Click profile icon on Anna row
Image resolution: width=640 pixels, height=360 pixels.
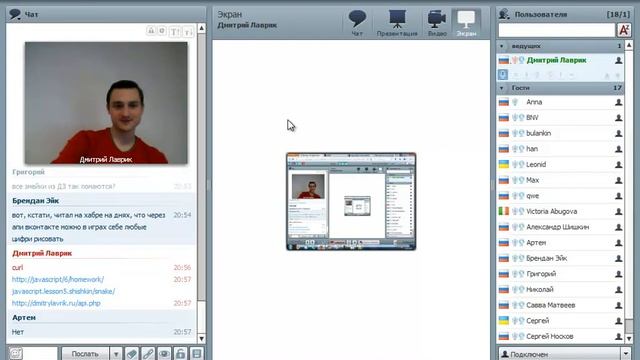click(x=618, y=102)
